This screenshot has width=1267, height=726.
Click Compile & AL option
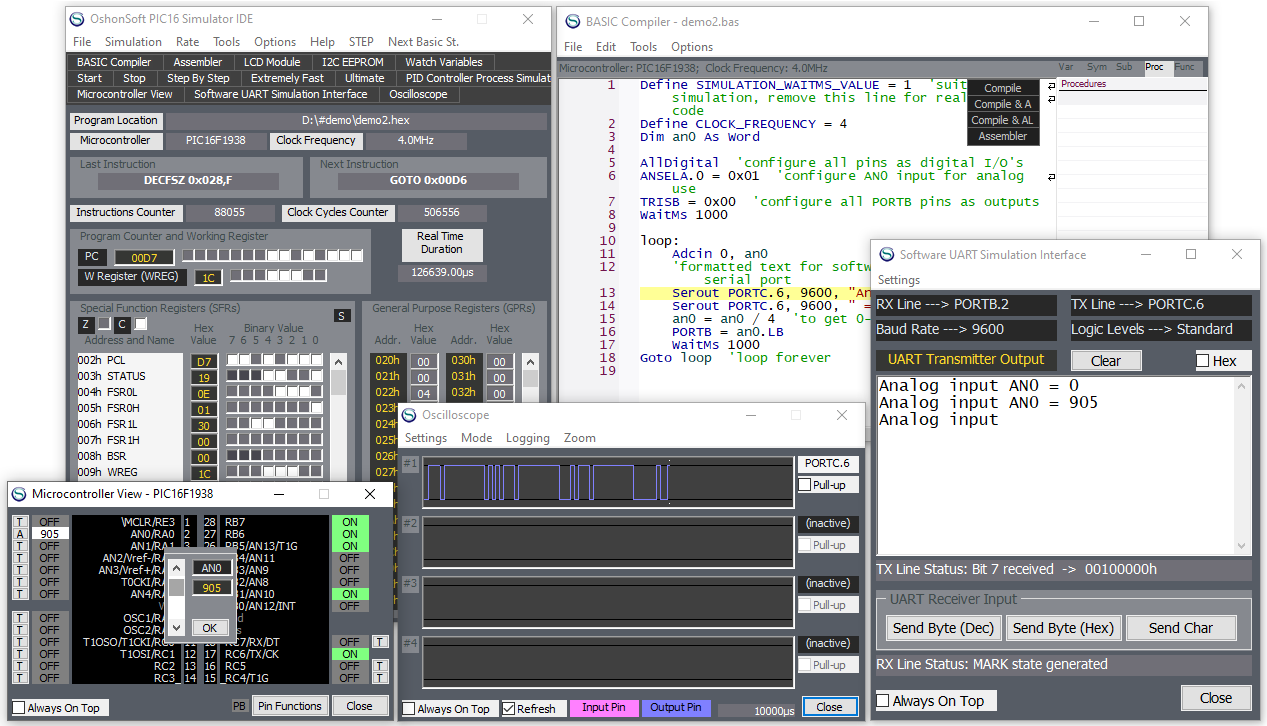click(x=1003, y=120)
